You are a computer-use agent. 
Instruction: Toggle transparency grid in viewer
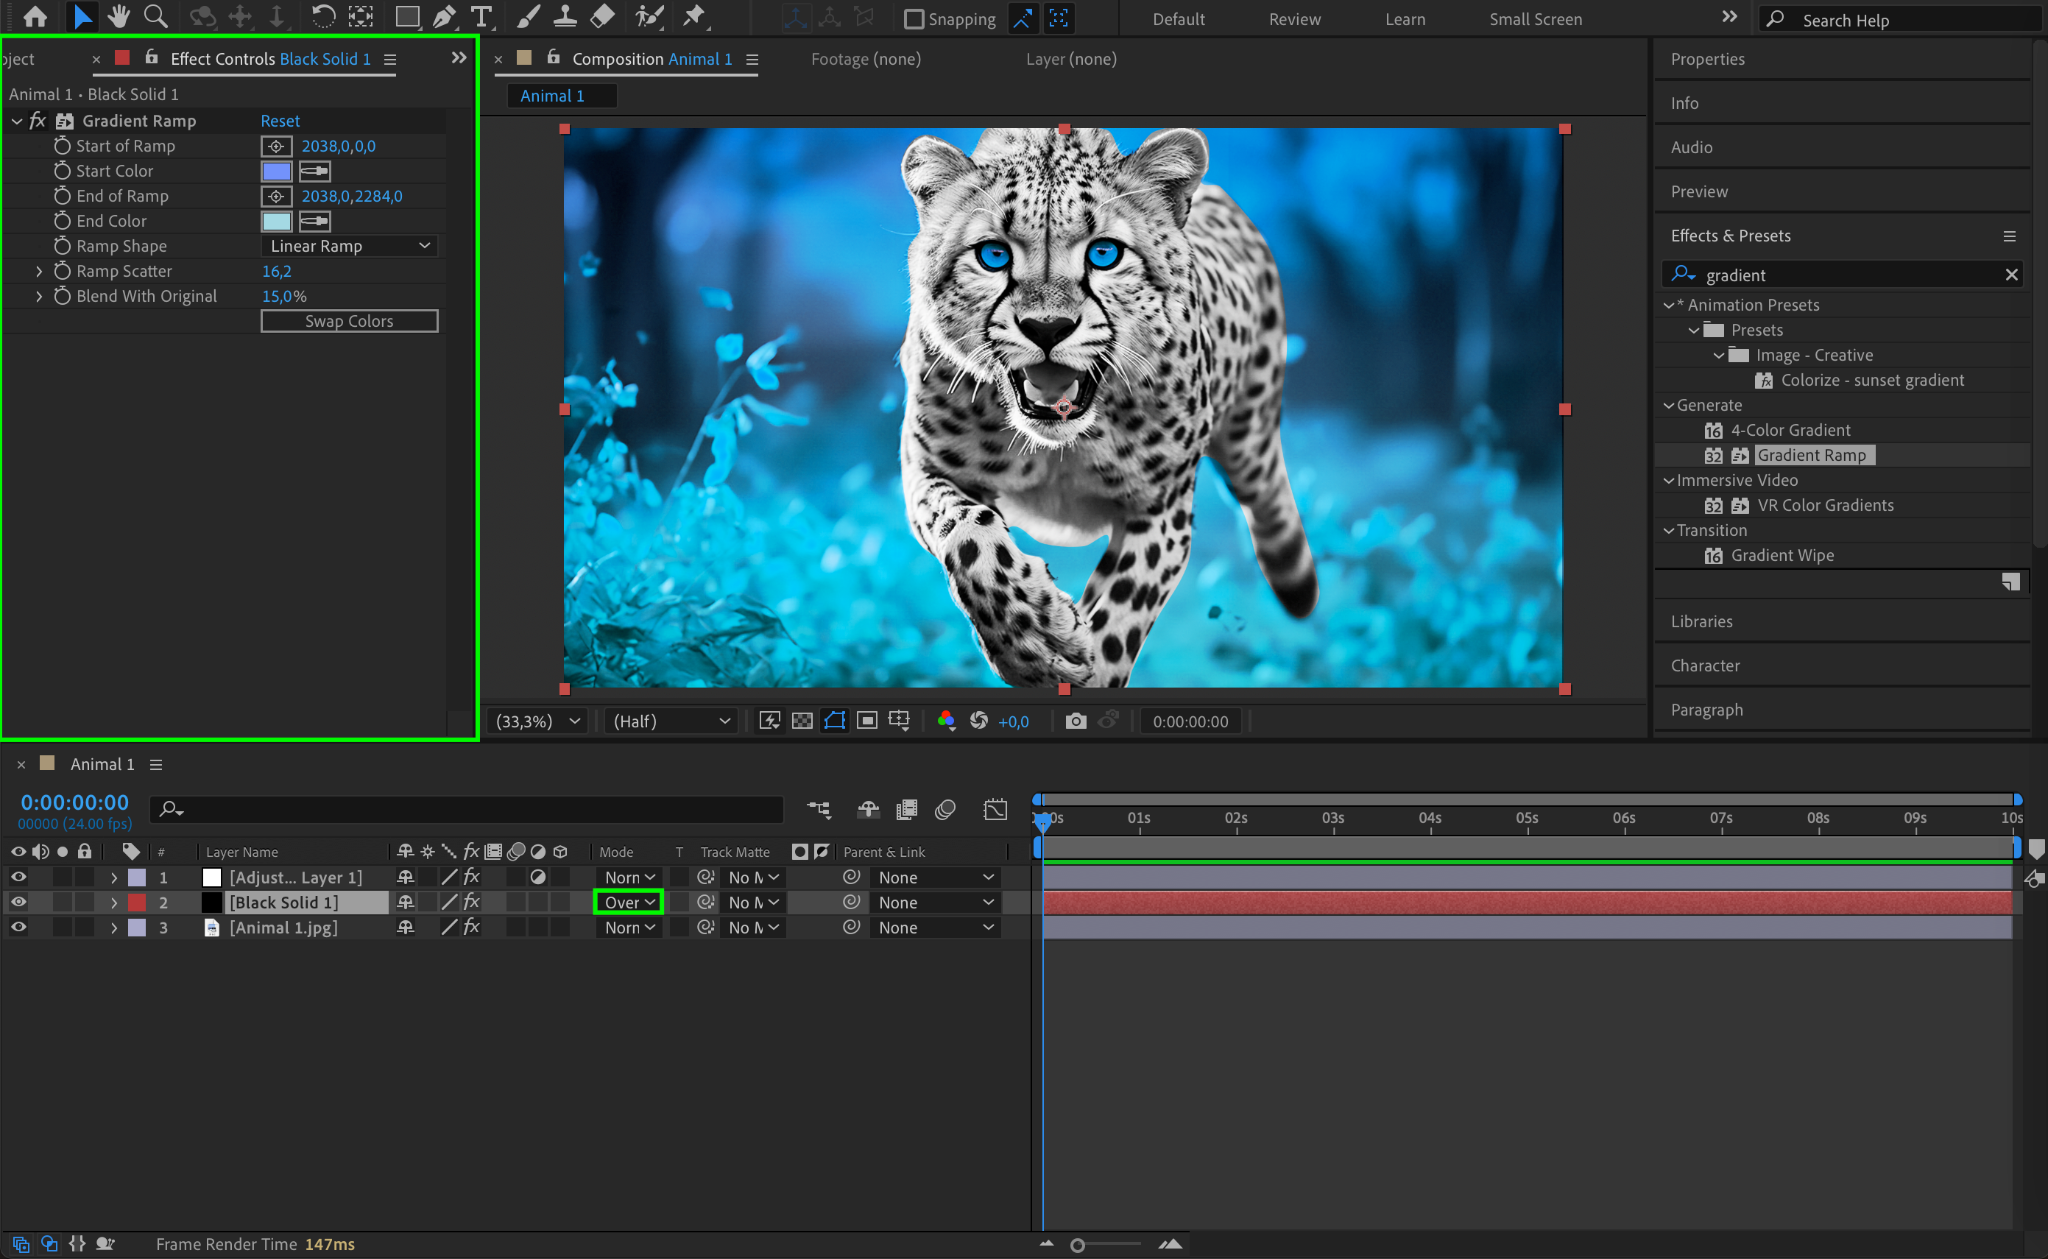802,721
